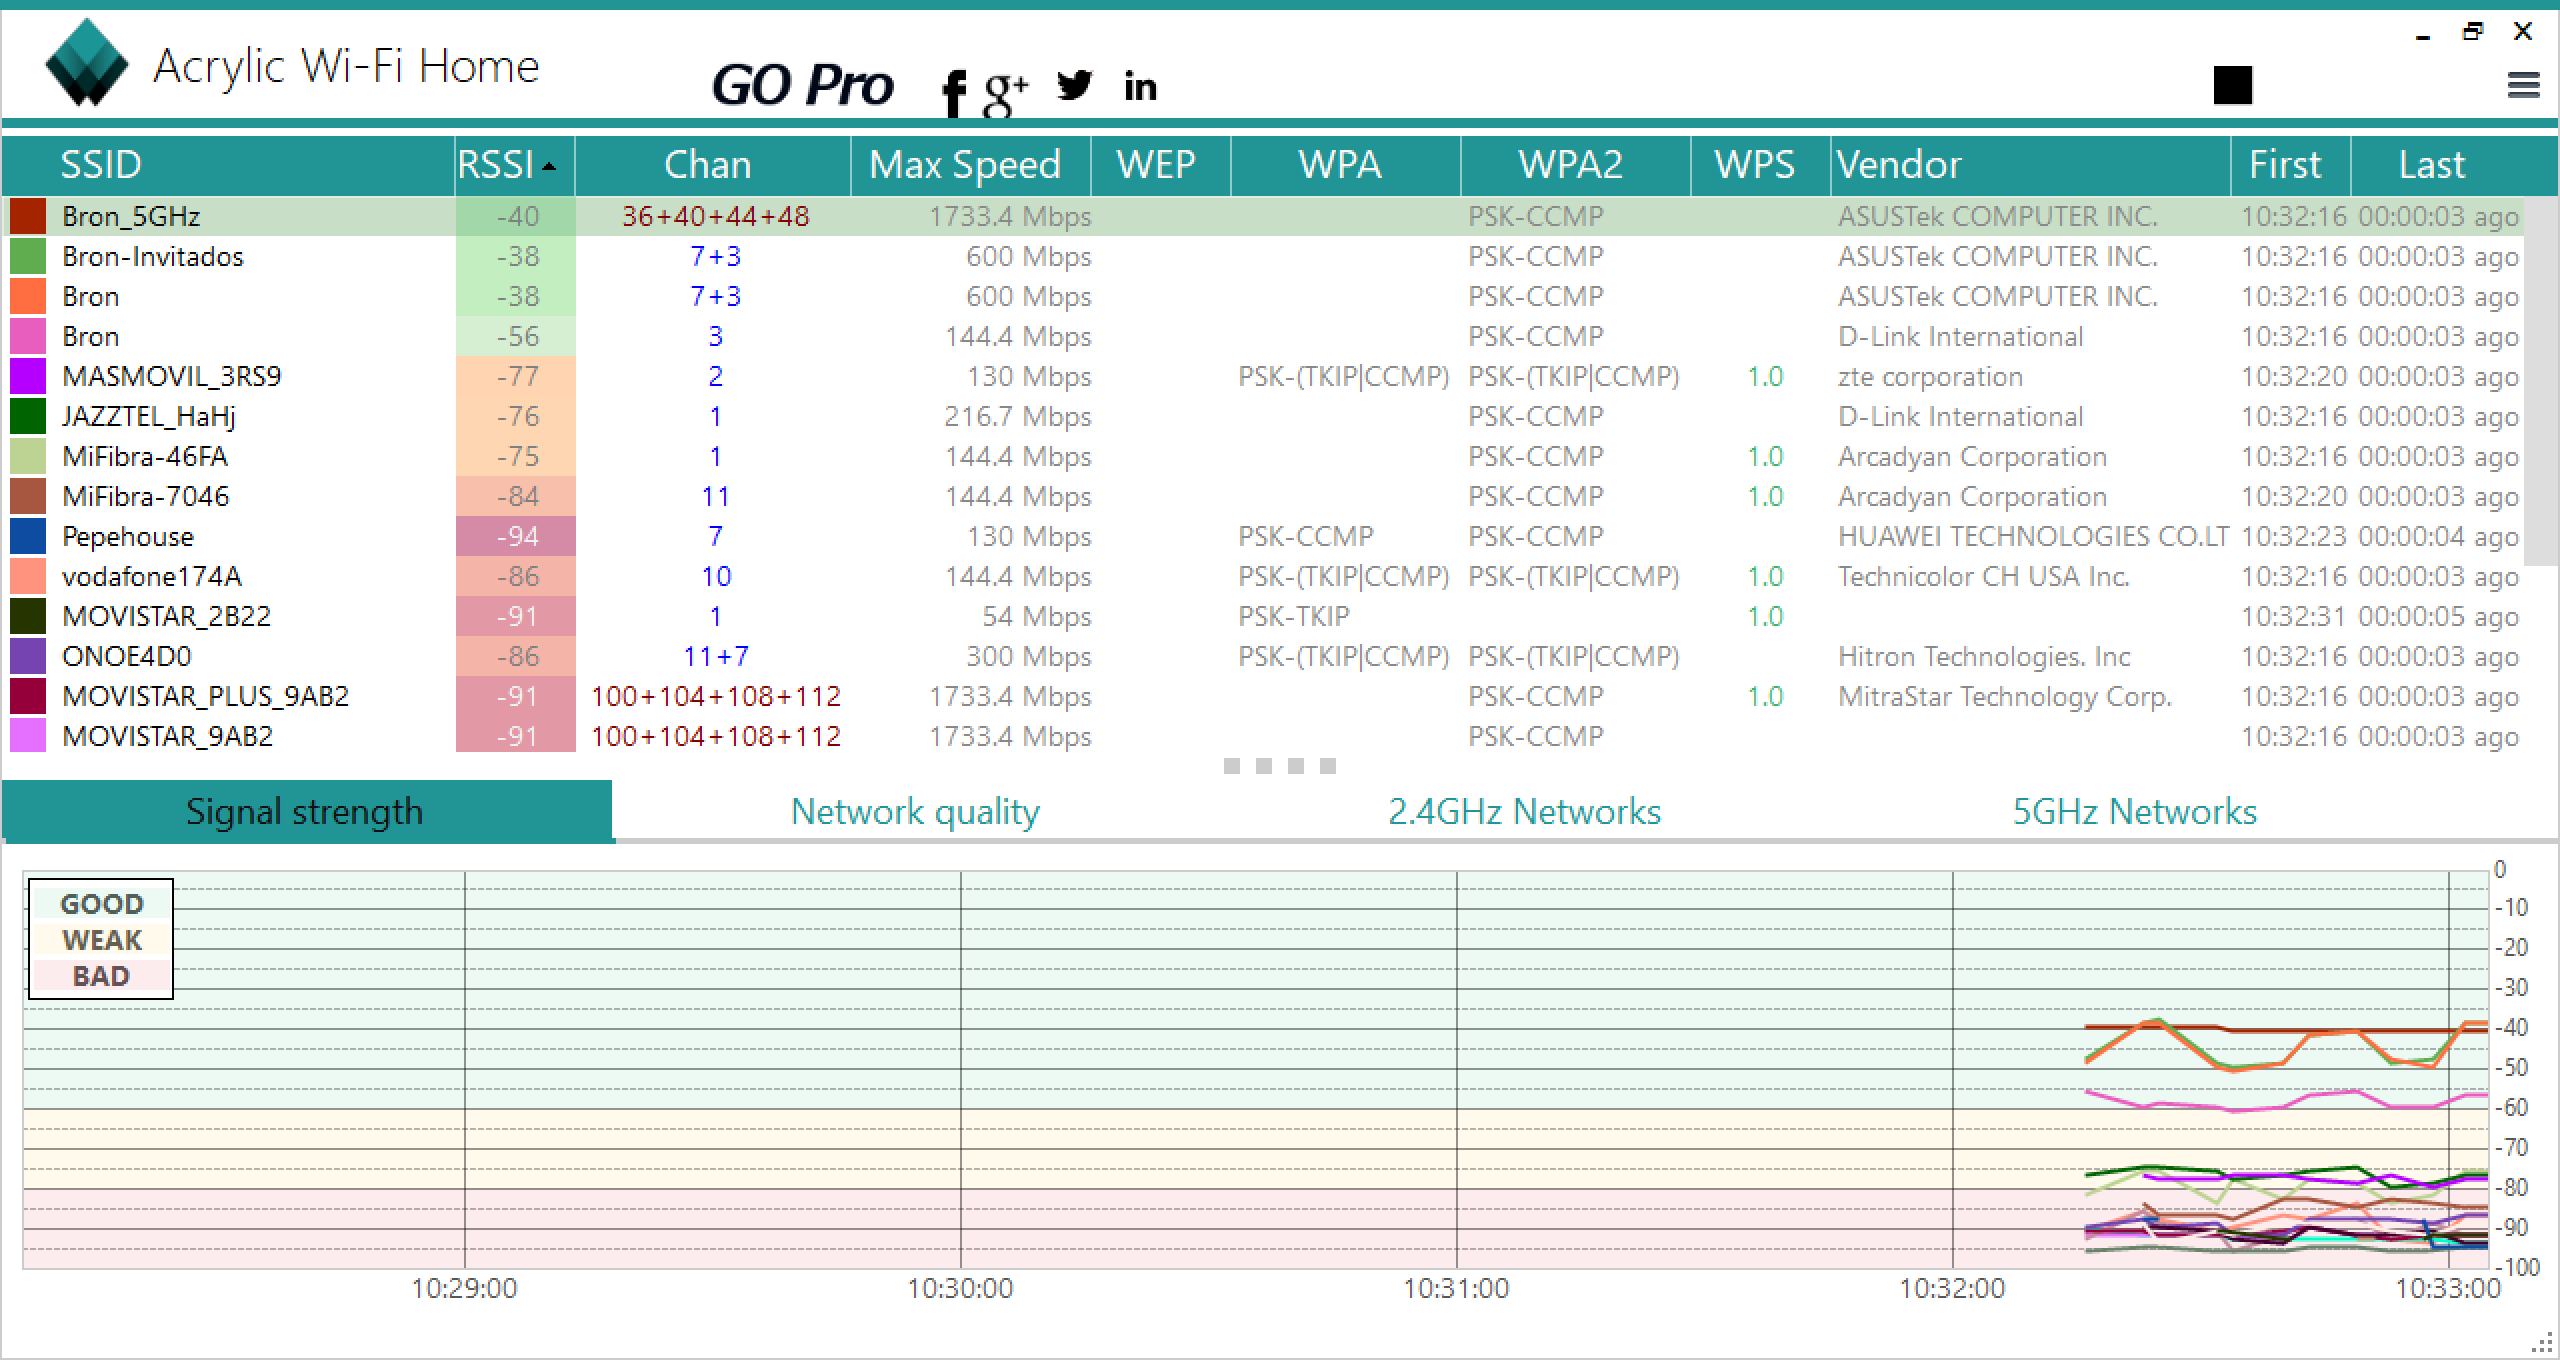Click the Max Speed column header

[964, 165]
